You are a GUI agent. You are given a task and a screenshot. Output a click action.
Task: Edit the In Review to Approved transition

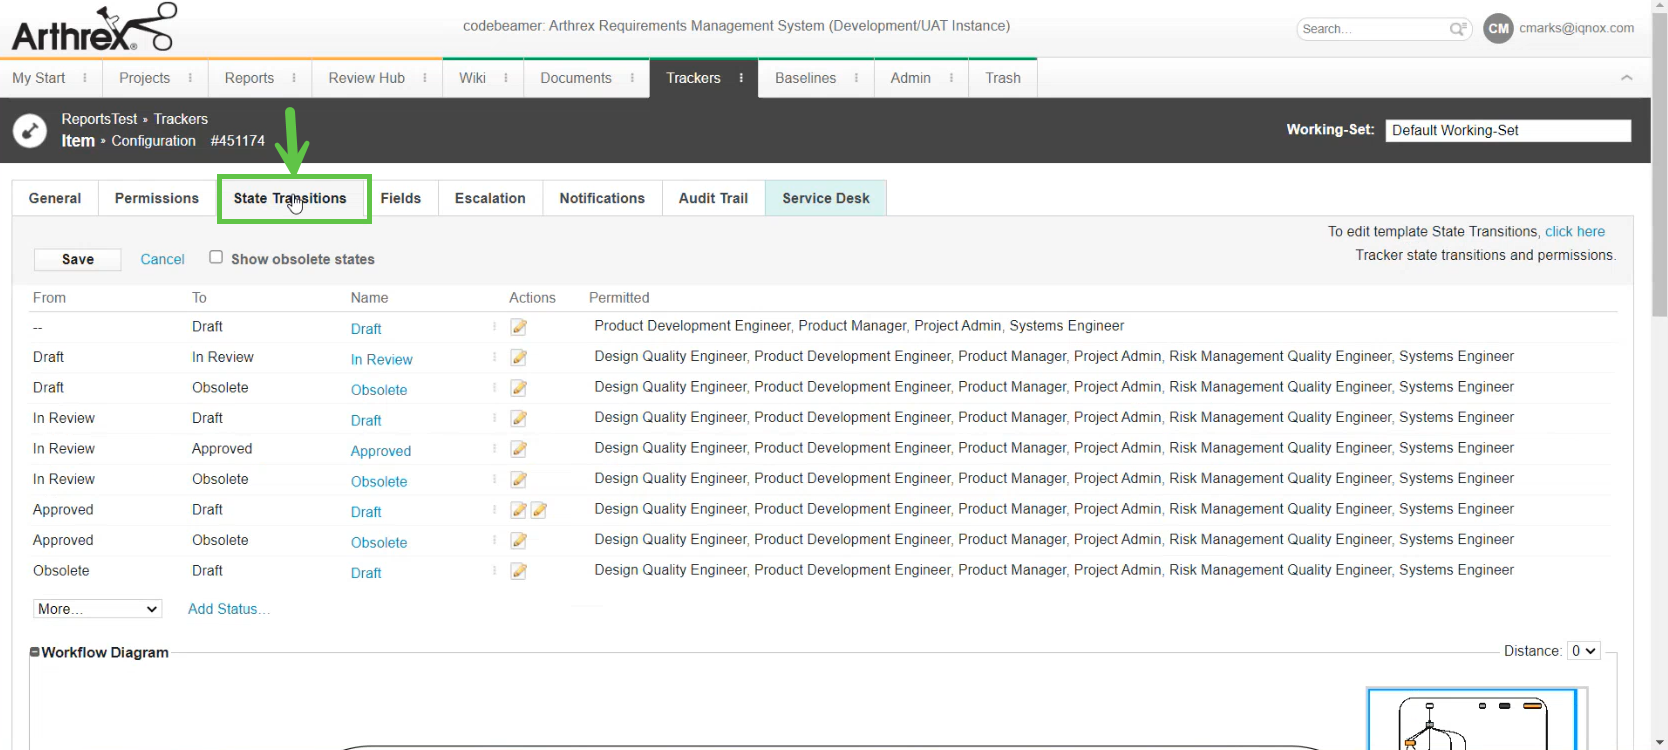click(518, 450)
